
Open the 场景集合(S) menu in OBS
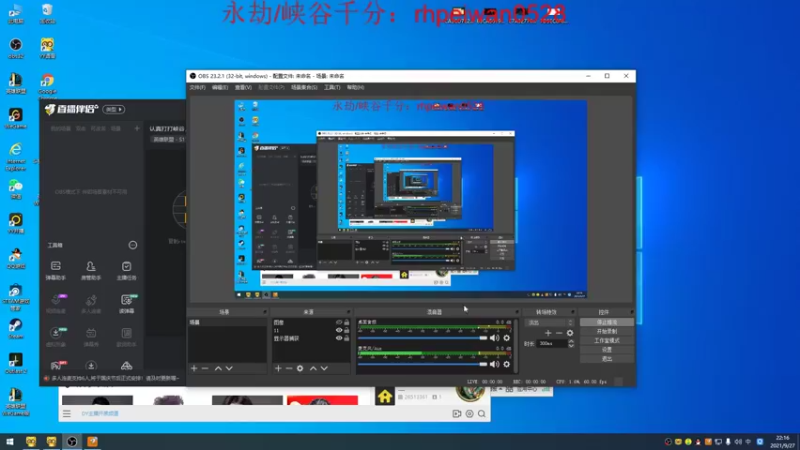[304, 88]
